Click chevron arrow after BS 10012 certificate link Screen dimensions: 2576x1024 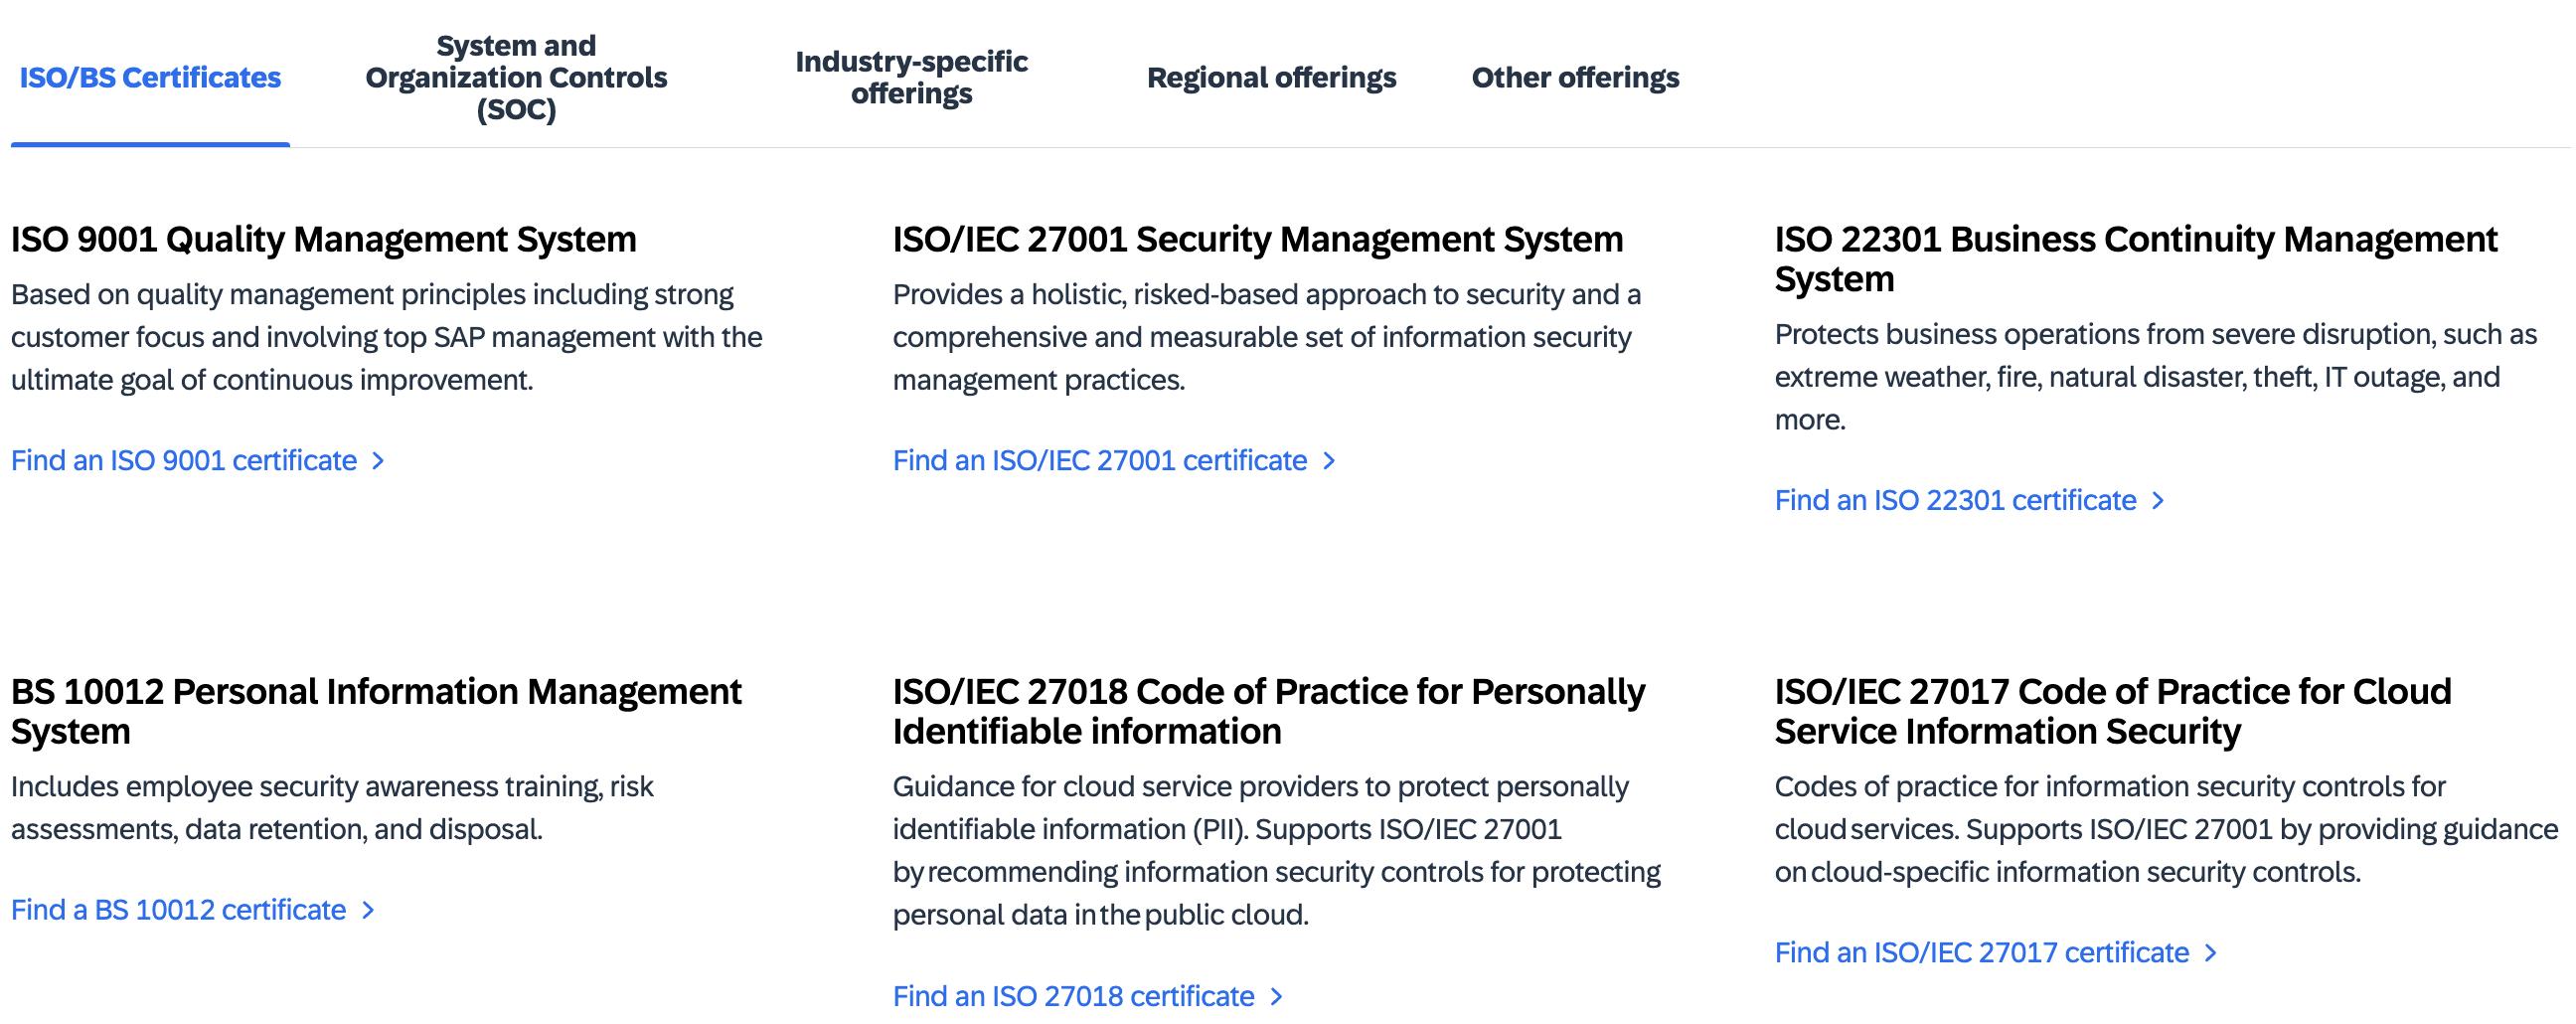click(x=368, y=910)
